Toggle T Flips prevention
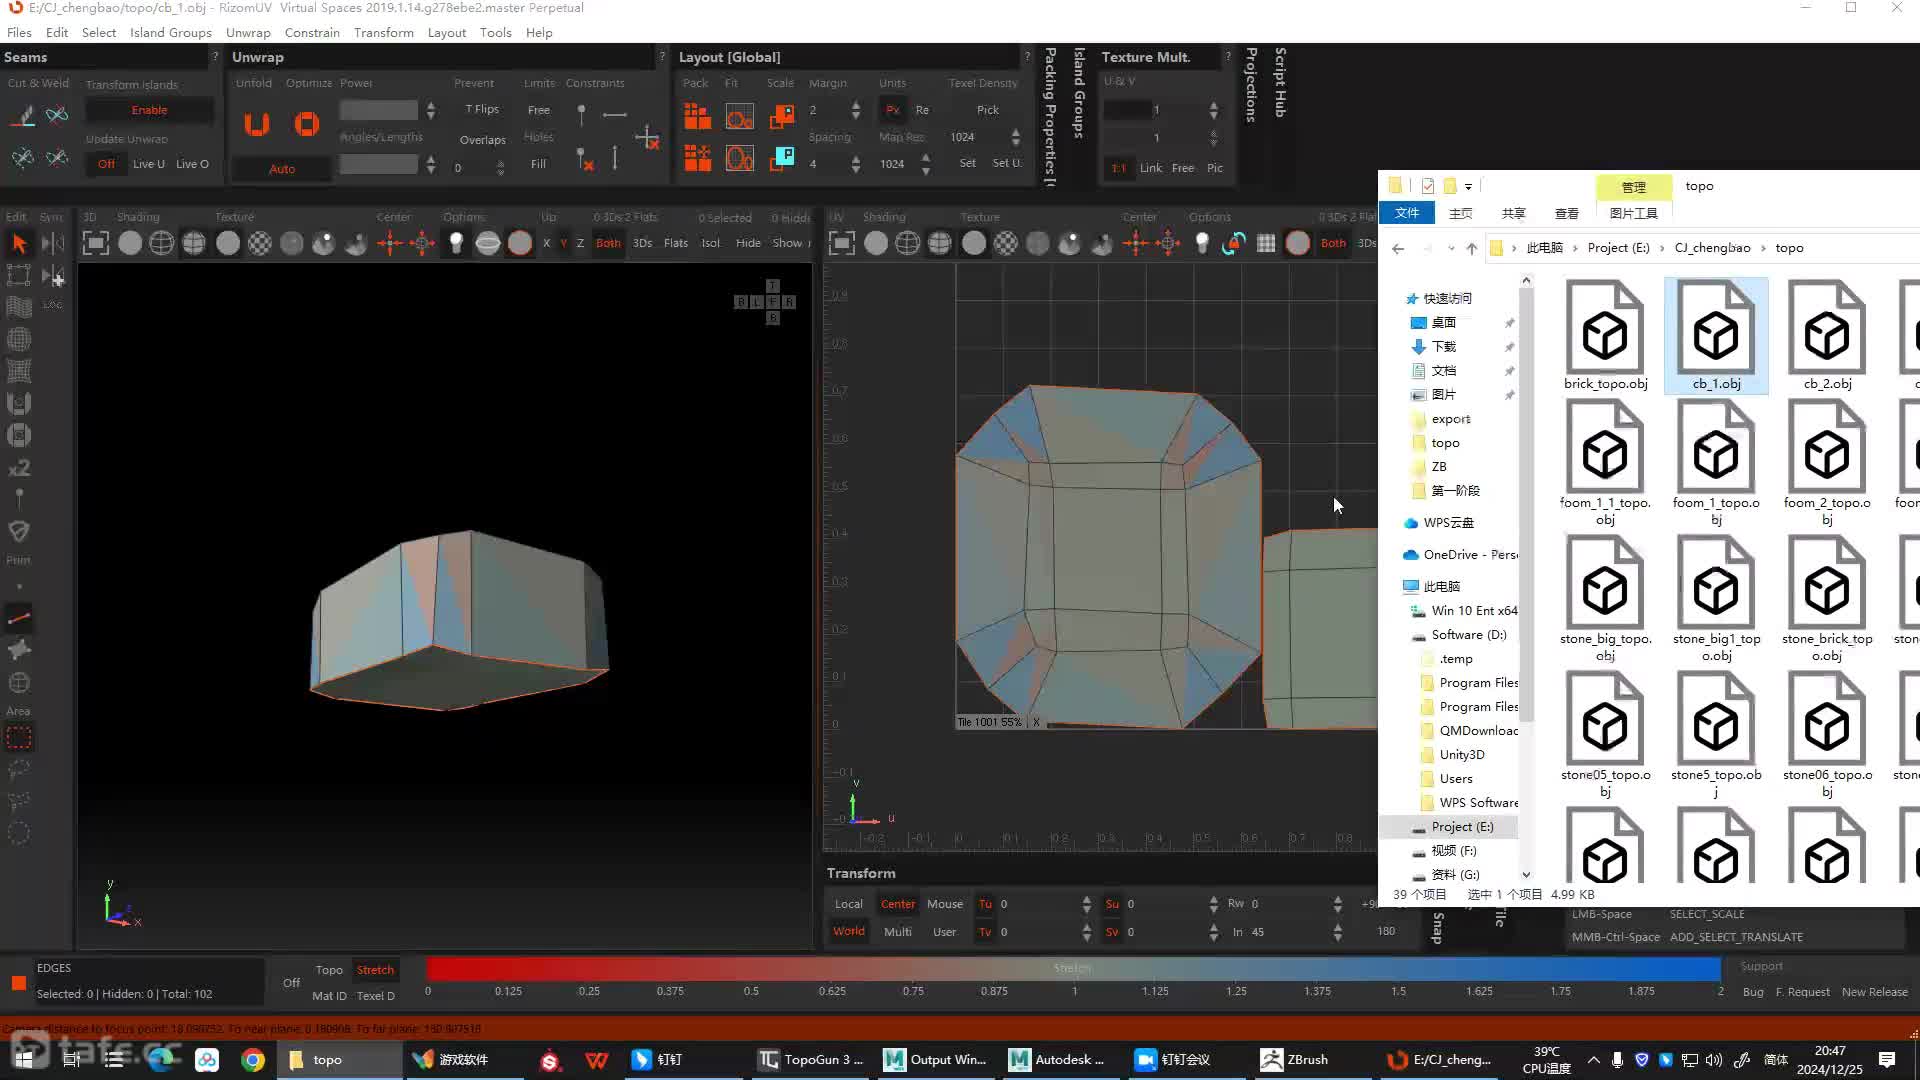Screen dimensions: 1920x1080 pyautogui.click(x=482, y=109)
